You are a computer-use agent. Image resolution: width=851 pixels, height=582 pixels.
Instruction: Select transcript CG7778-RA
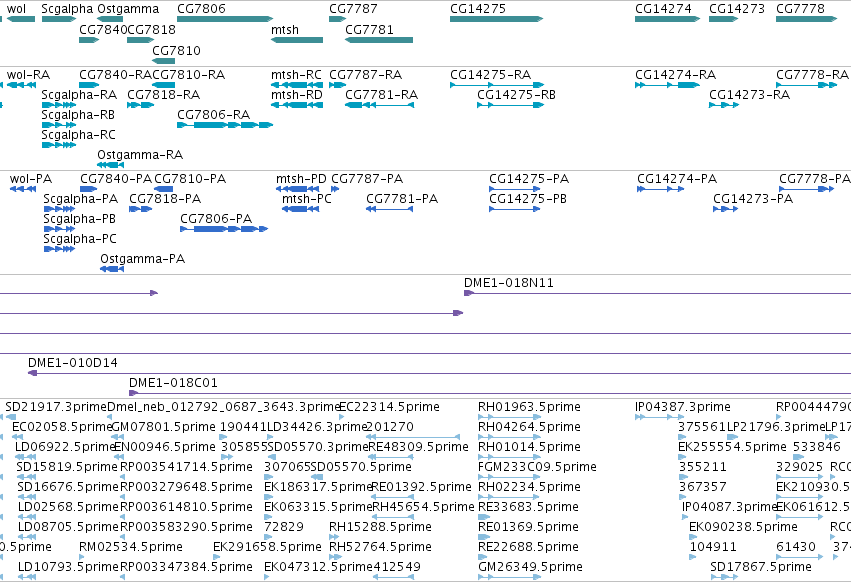812,75
